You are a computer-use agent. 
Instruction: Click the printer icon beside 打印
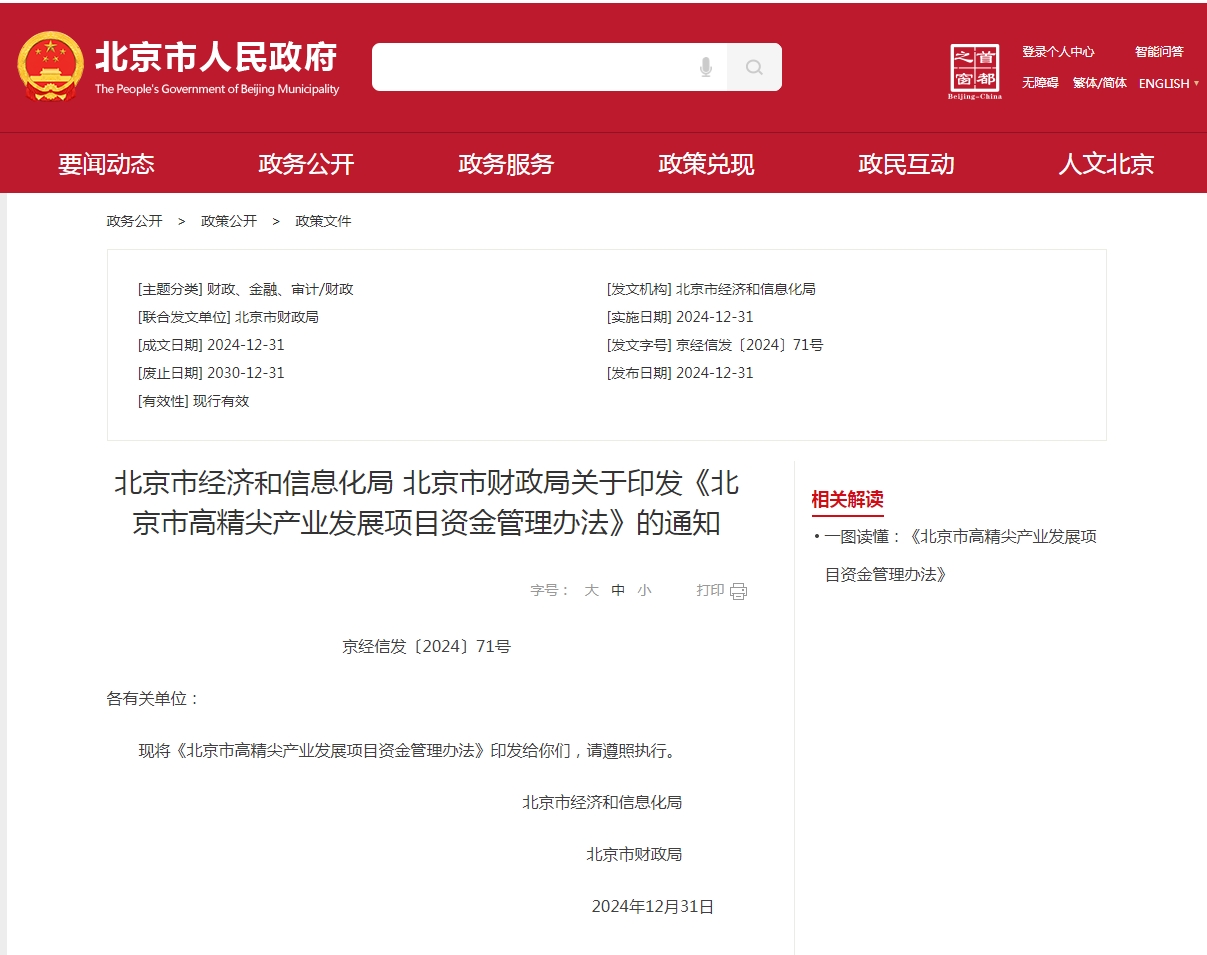[737, 590]
